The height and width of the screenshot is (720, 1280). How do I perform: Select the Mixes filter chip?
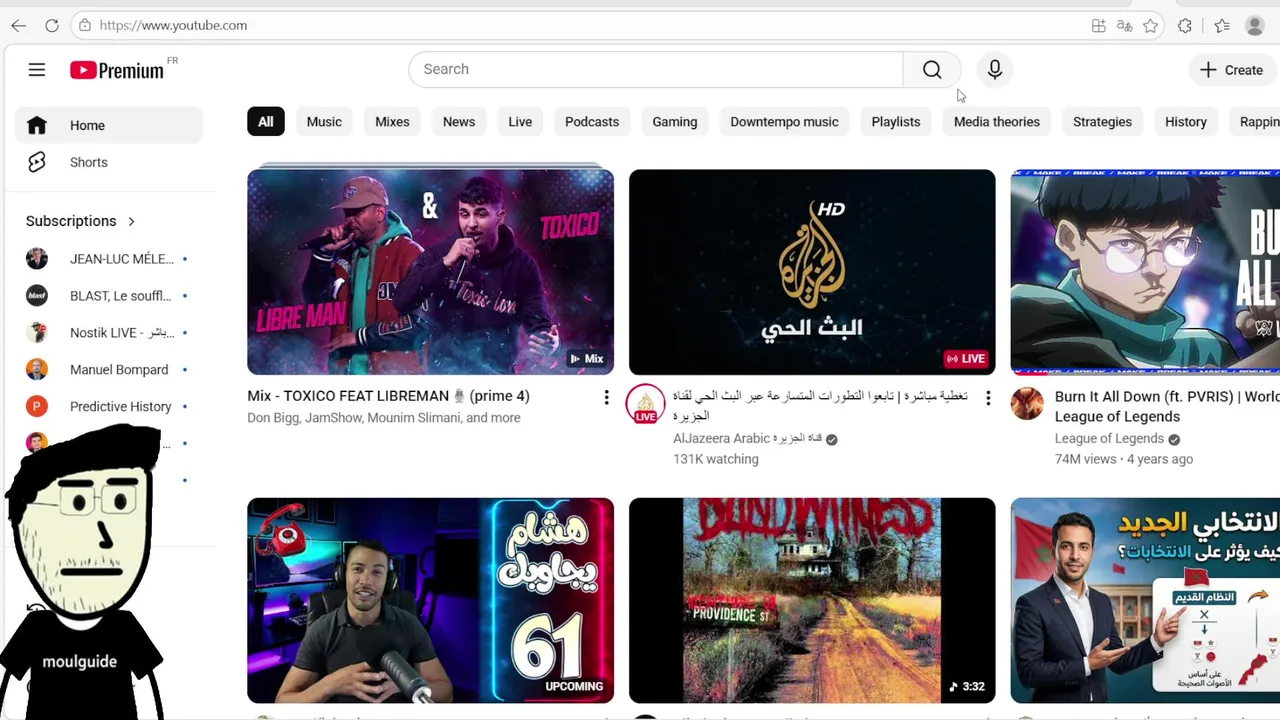click(x=392, y=122)
